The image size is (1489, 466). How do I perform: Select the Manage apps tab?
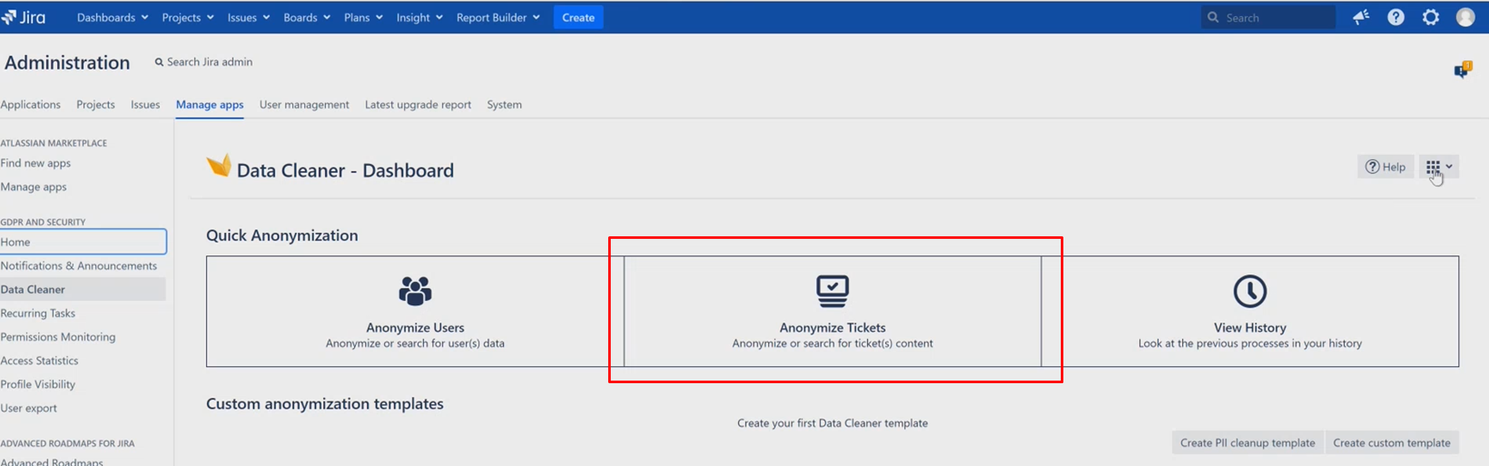(x=210, y=104)
